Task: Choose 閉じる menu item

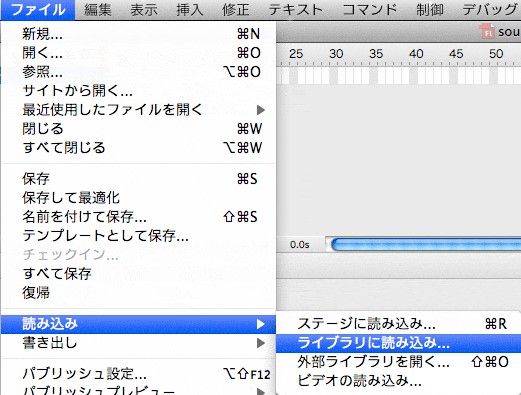Action: coord(138,129)
